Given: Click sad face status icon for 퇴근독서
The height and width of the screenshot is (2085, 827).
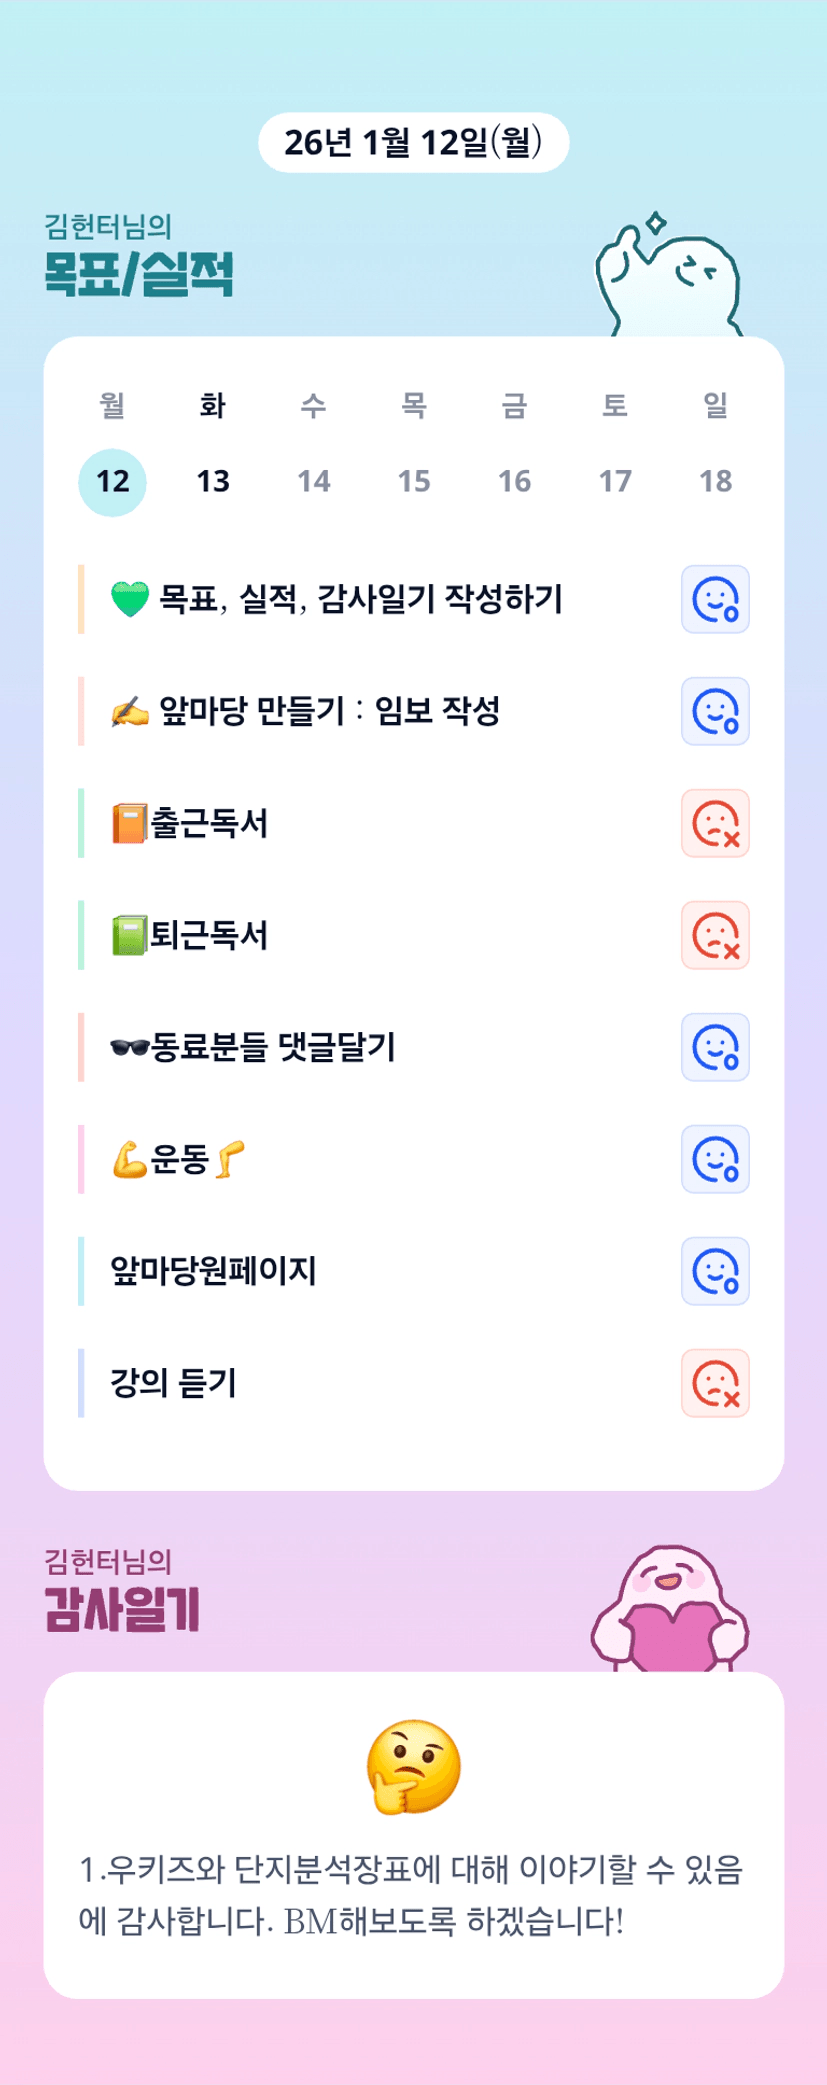Looking at the screenshot, I should [715, 936].
